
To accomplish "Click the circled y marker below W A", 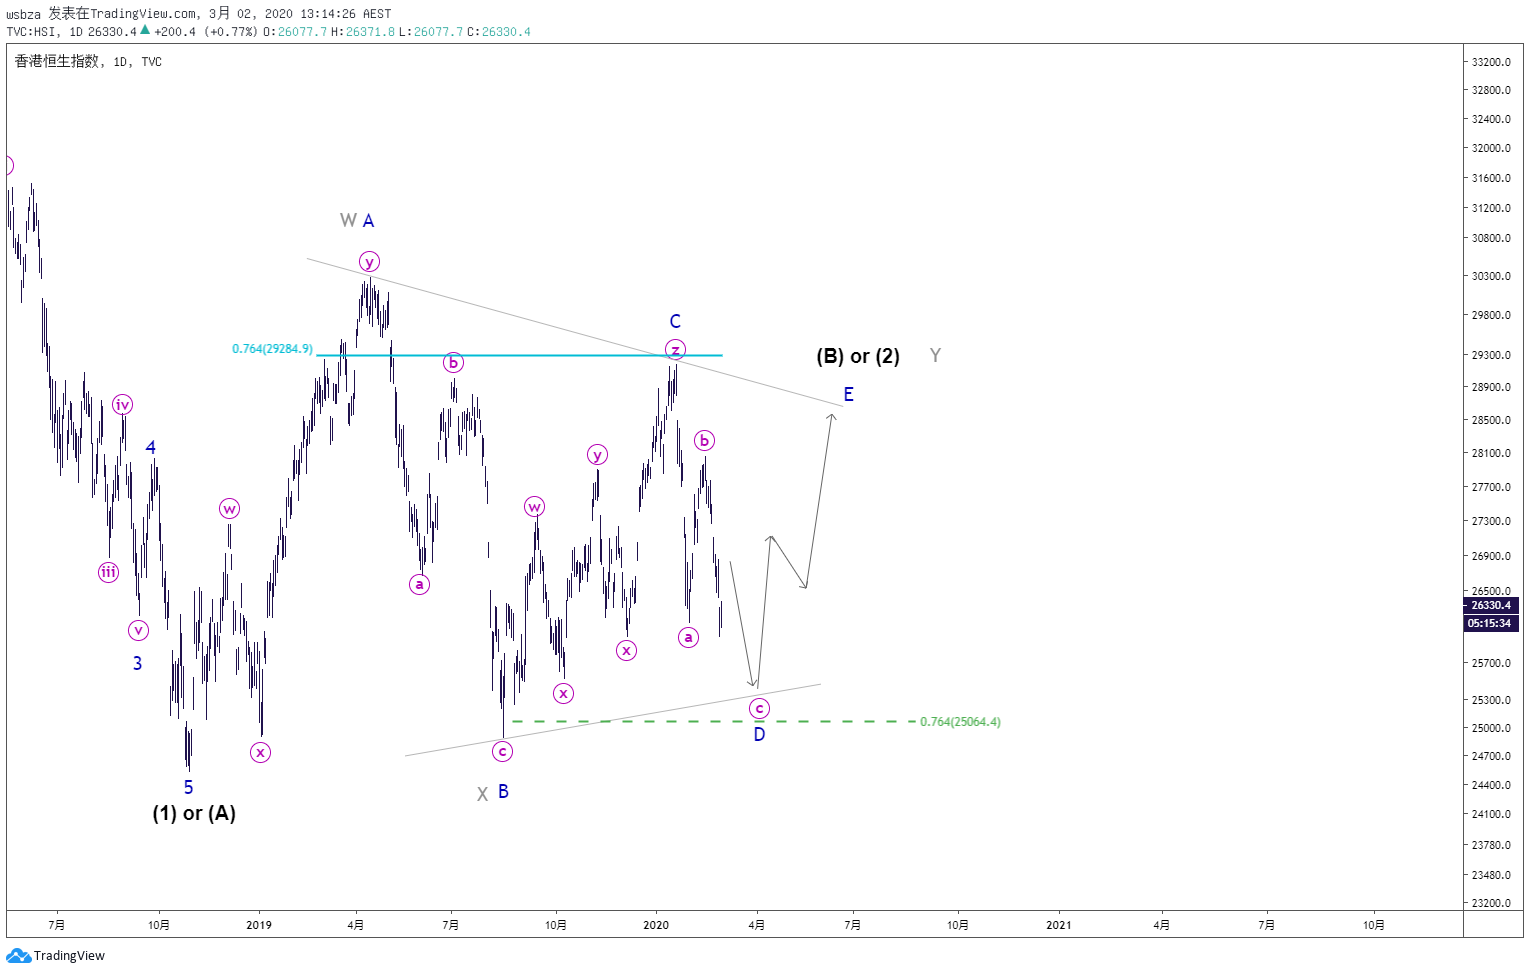I will coord(369,262).
